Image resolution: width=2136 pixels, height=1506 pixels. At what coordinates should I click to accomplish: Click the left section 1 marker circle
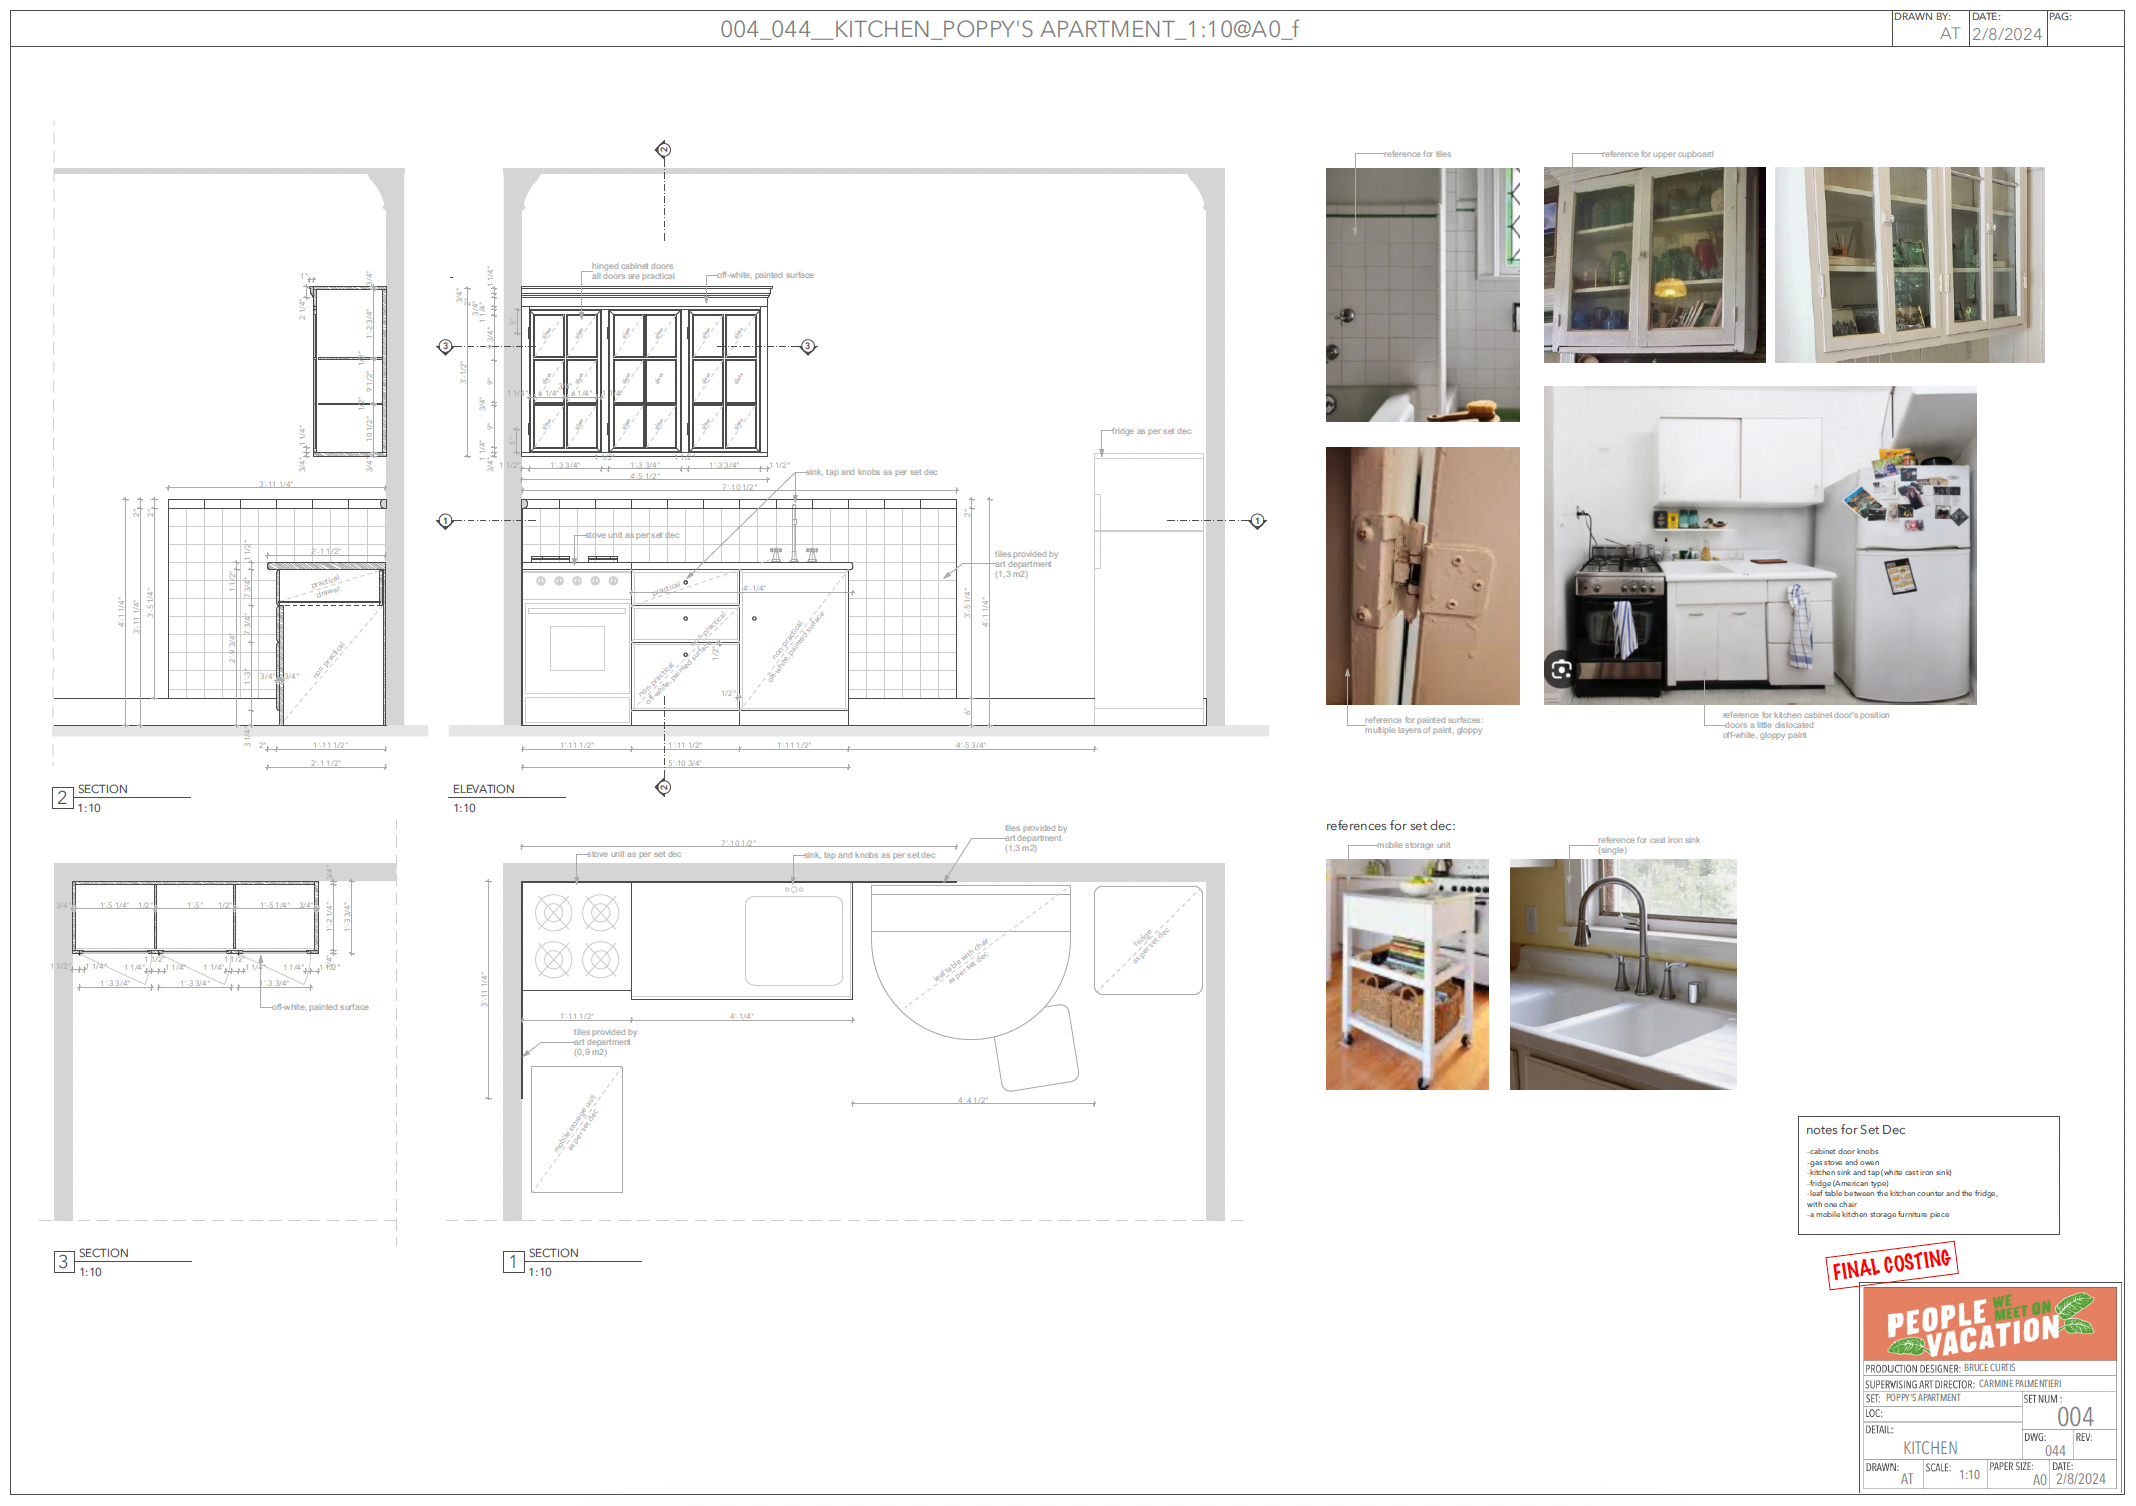pyautogui.click(x=446, y=521)
